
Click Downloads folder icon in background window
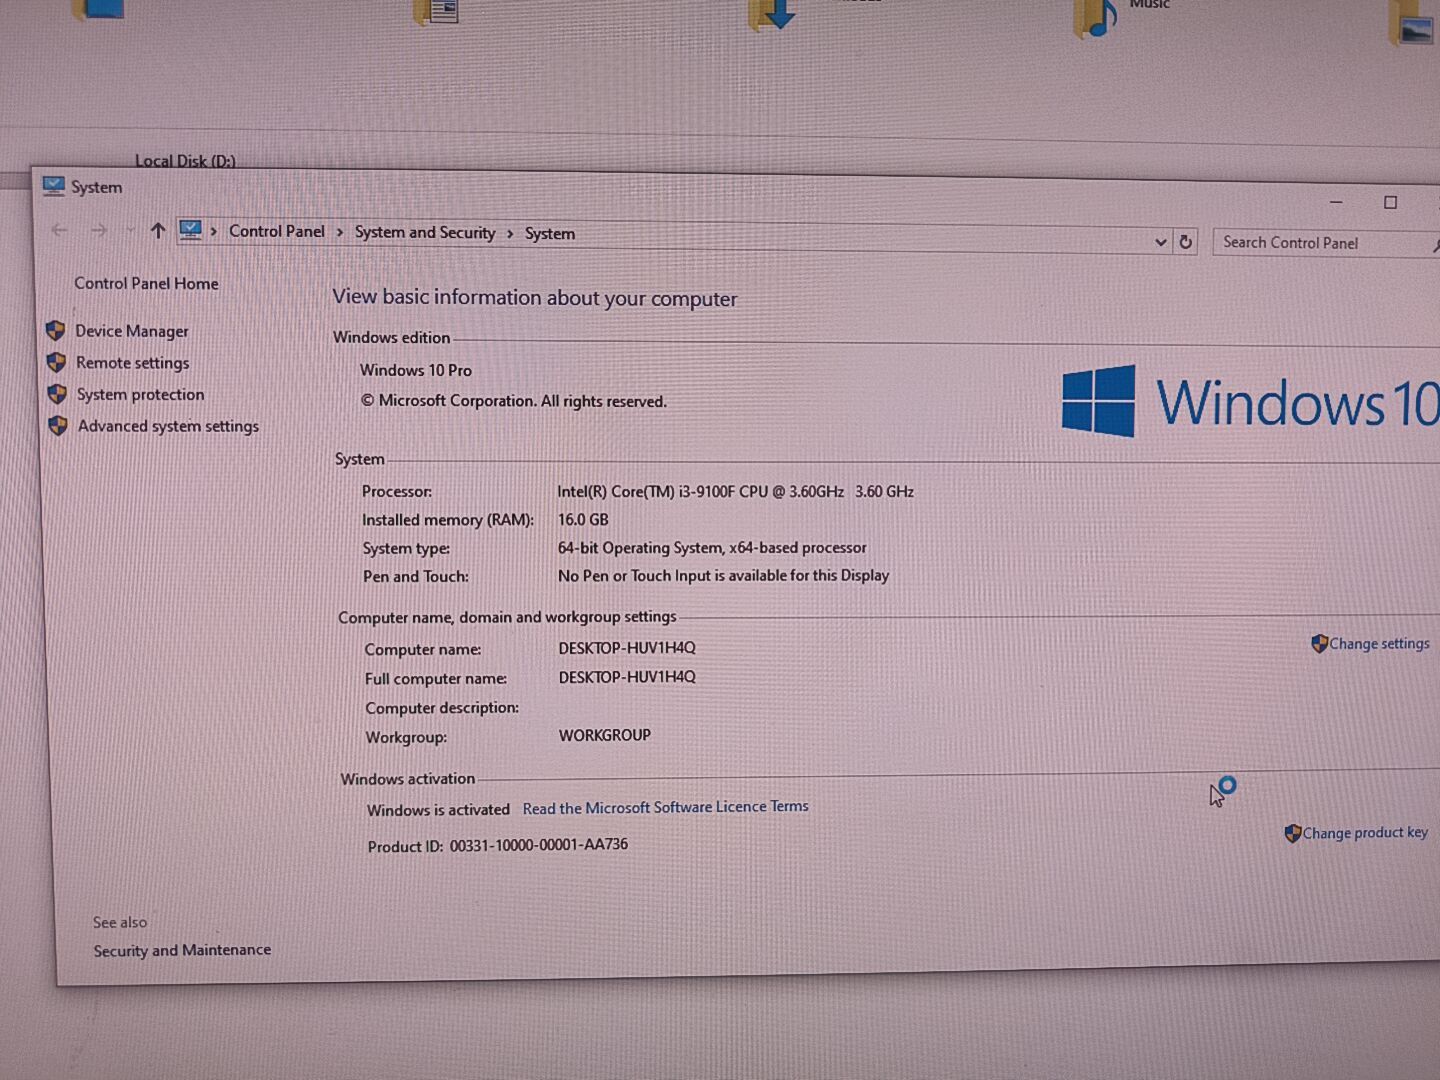coord(771,13)
